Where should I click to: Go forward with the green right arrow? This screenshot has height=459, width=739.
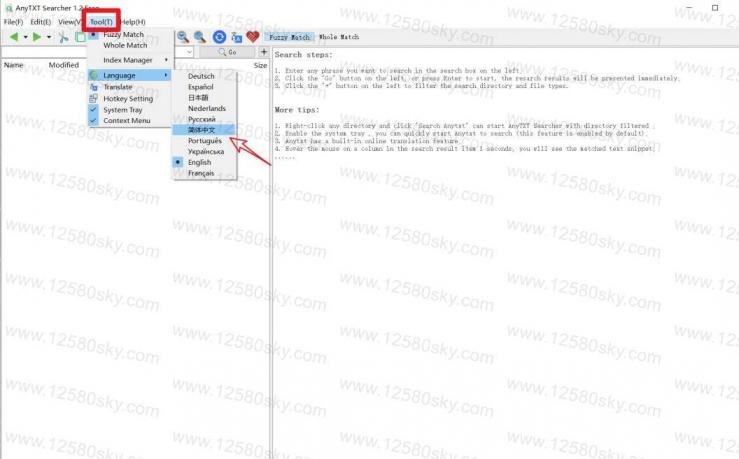click(x=37, y=37)
